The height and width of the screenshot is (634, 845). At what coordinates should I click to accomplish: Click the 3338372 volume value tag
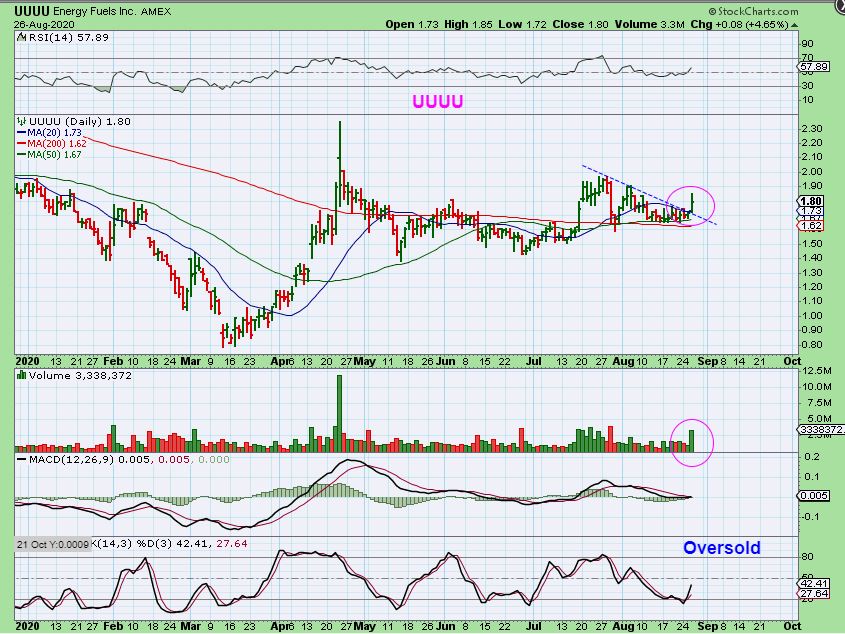coord(819,429)
